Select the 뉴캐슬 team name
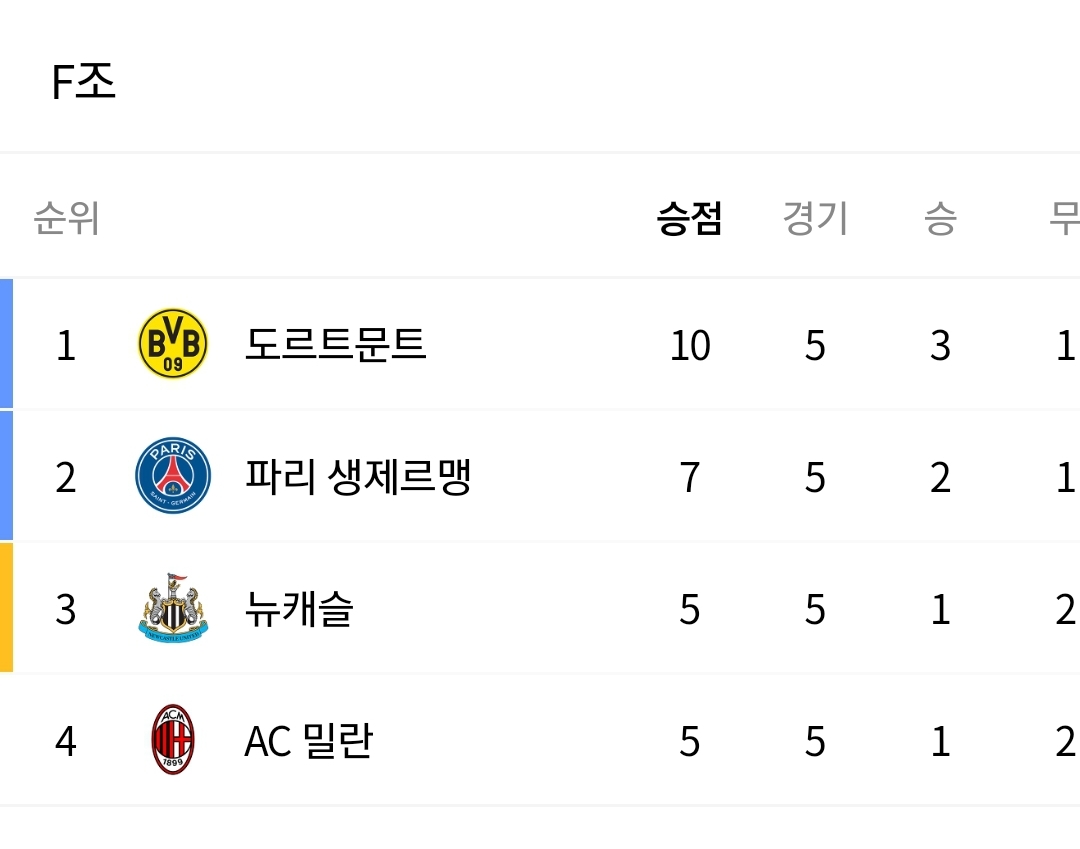 (299, 609)
